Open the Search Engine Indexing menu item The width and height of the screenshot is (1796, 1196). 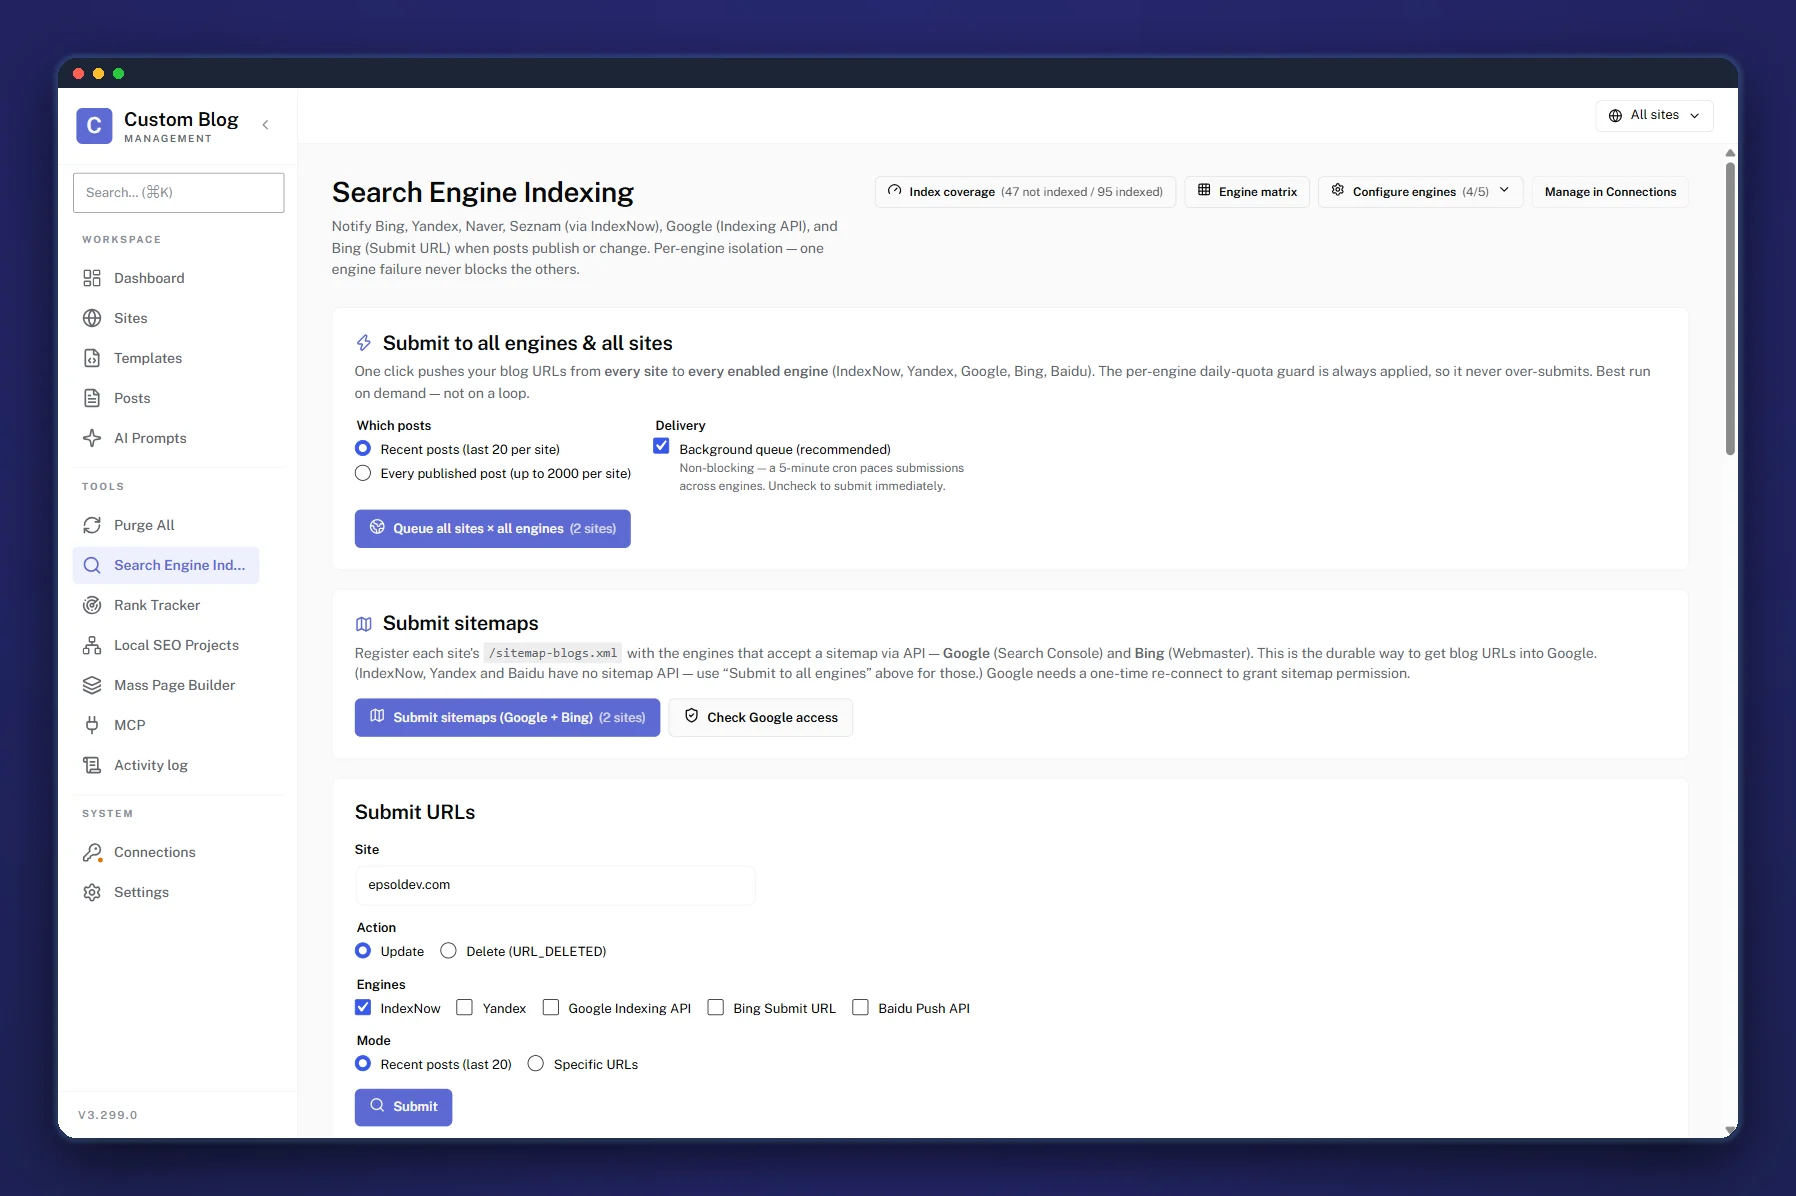coord(166,565)
